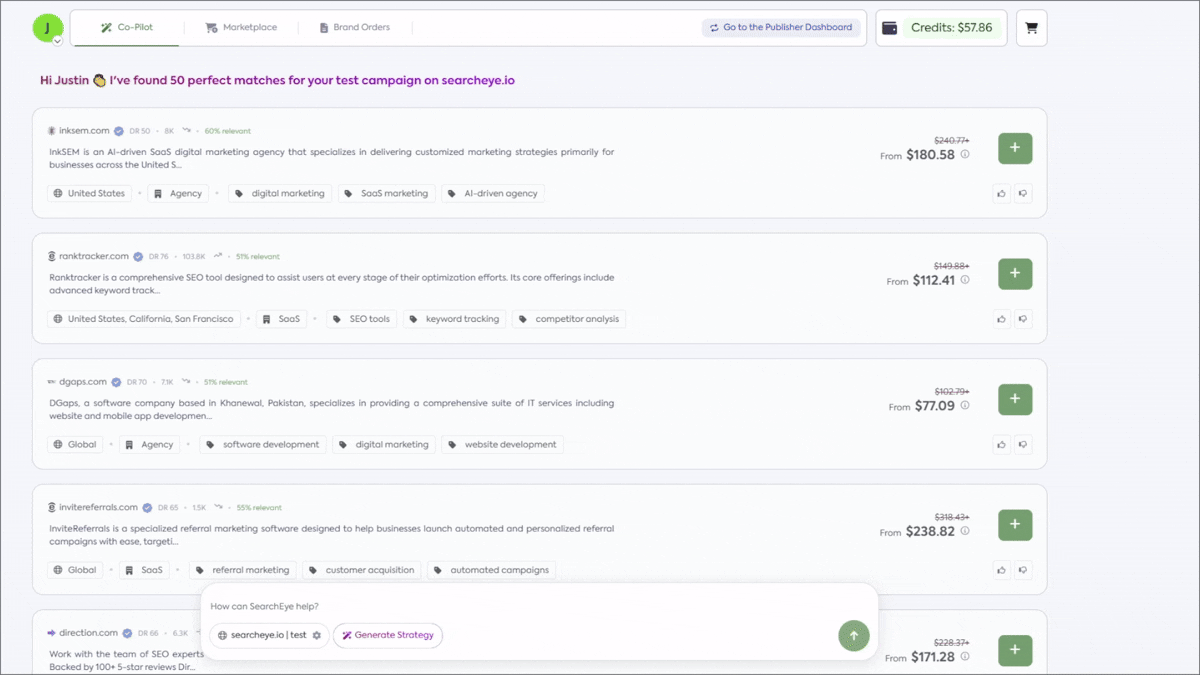Screen dimensions: 1200x675
Task: Click Generate Strategy button
Action: [387, 635]
